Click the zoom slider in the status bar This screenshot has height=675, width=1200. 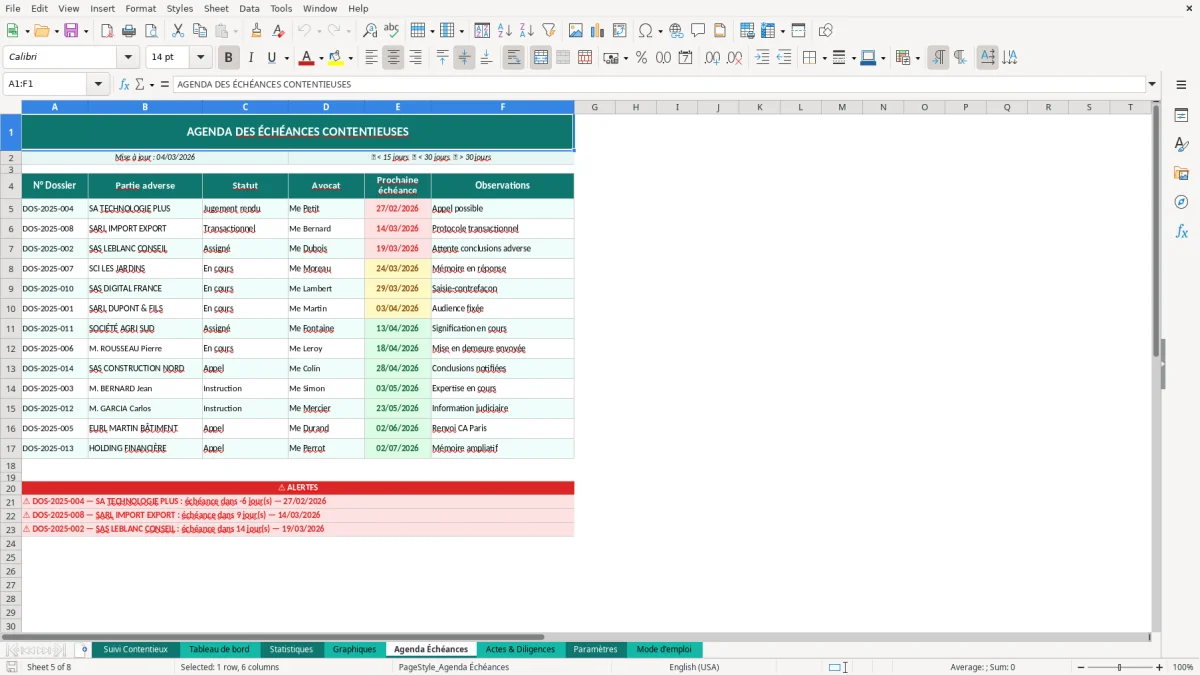[x=1120, y=667]
